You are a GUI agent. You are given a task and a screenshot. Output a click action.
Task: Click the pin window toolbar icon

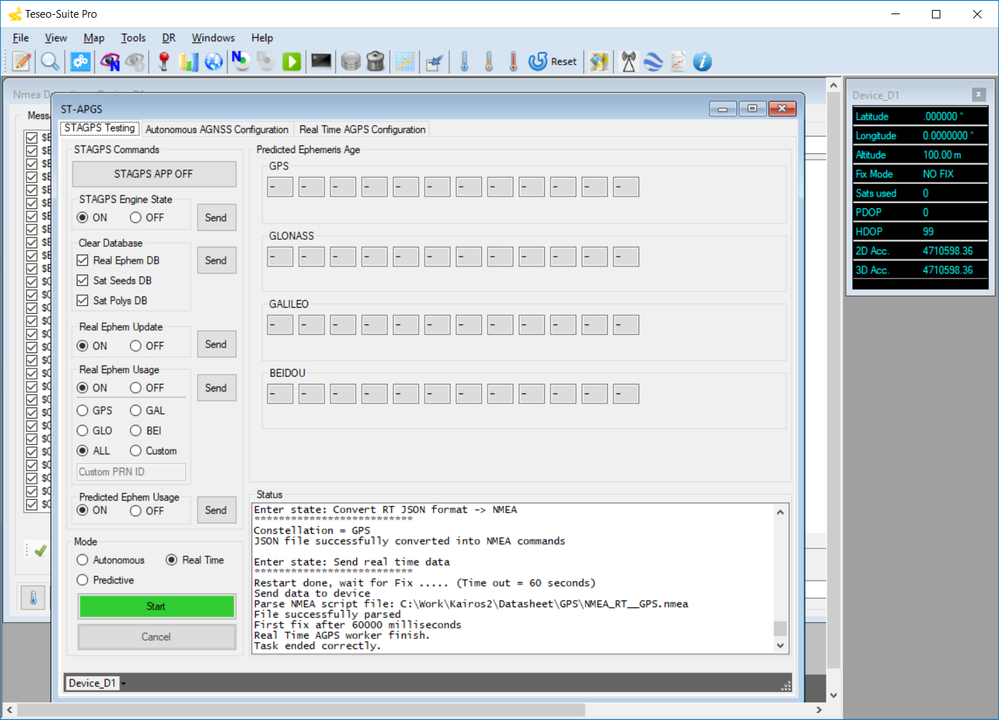pos(434,62)
